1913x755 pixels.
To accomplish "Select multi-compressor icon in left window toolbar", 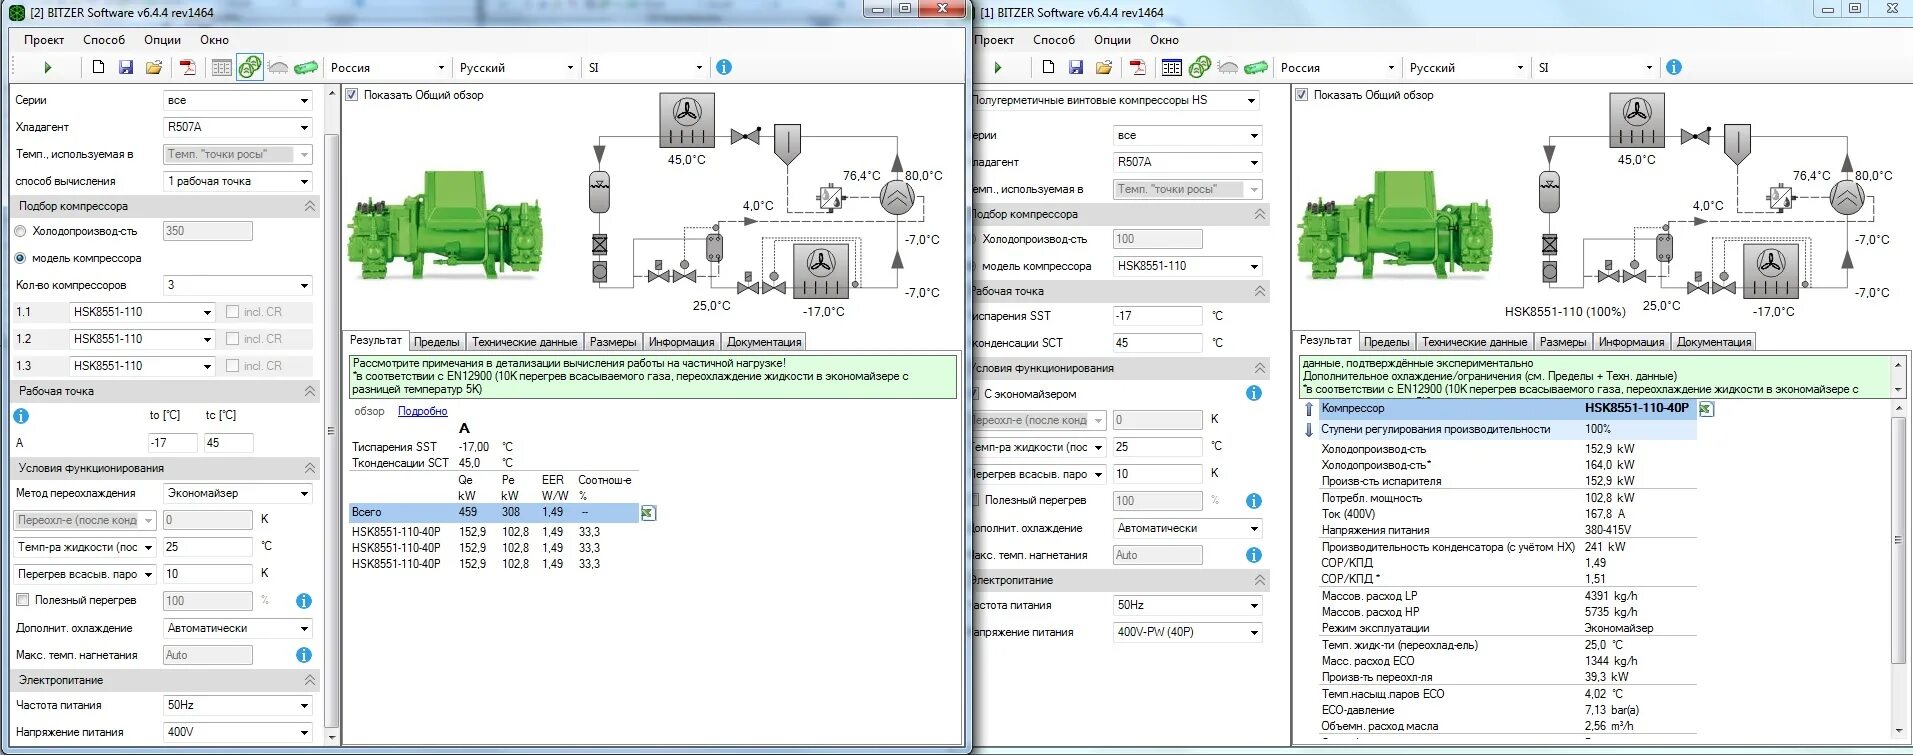I will [x=249, y=67].
